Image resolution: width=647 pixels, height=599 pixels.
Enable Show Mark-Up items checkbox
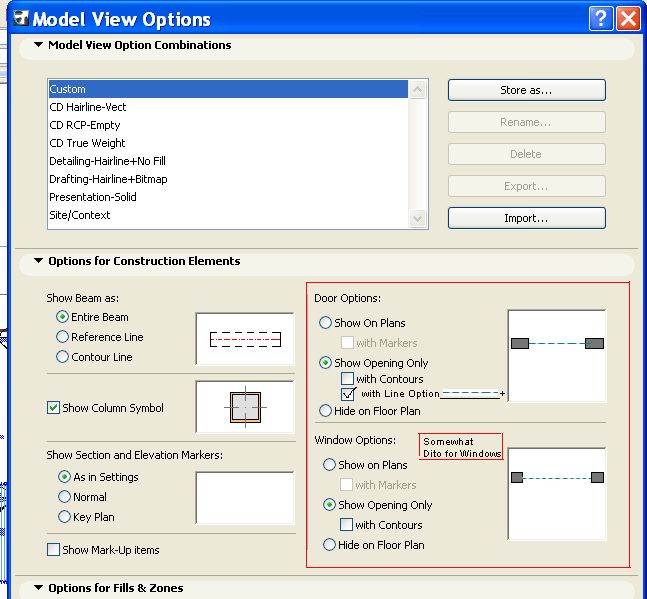pyautogui.click(x=53, y=549)
